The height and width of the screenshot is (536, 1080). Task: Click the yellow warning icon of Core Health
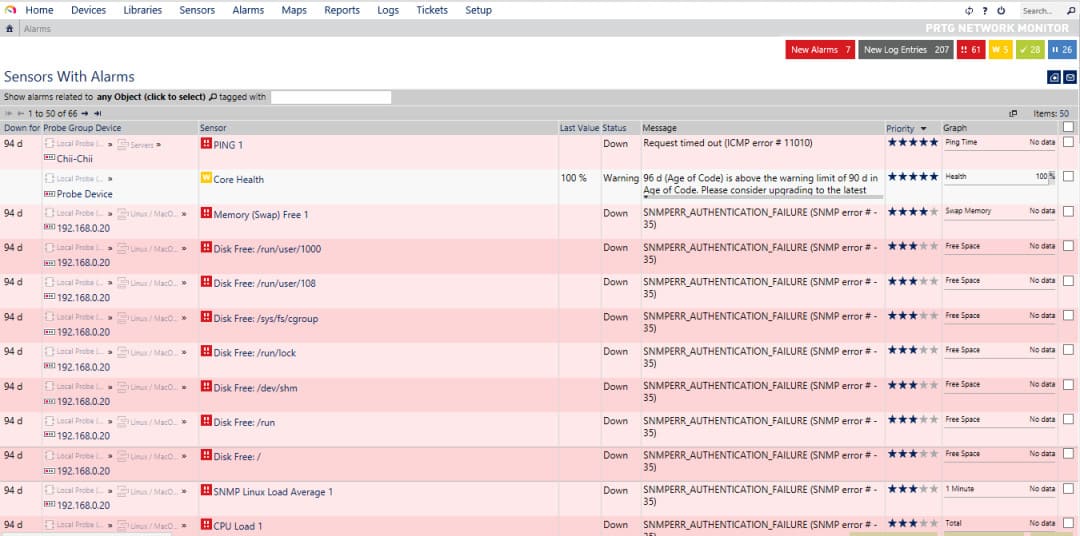(206, 178)
